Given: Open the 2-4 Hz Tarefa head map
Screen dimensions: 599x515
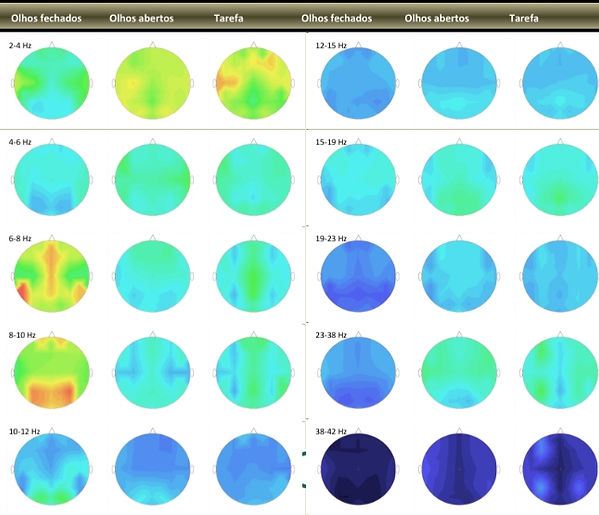Looking at the screenshot, I should 254,83.
